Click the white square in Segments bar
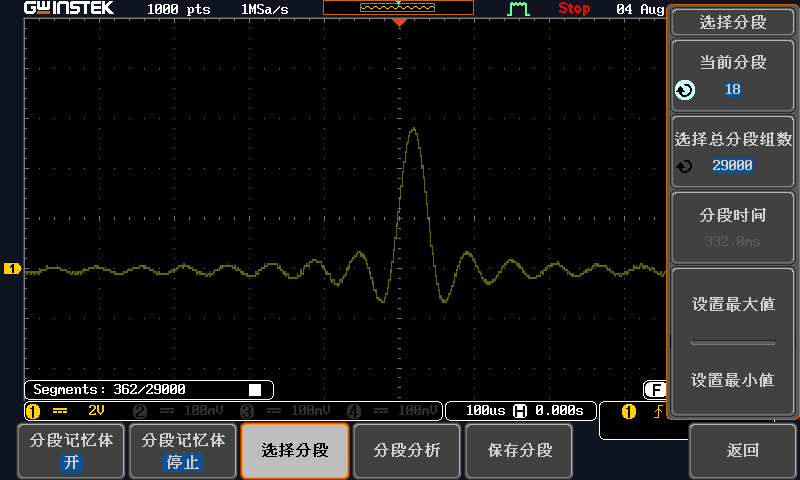Viewport: 800px width, 480px height. [255, 390]
